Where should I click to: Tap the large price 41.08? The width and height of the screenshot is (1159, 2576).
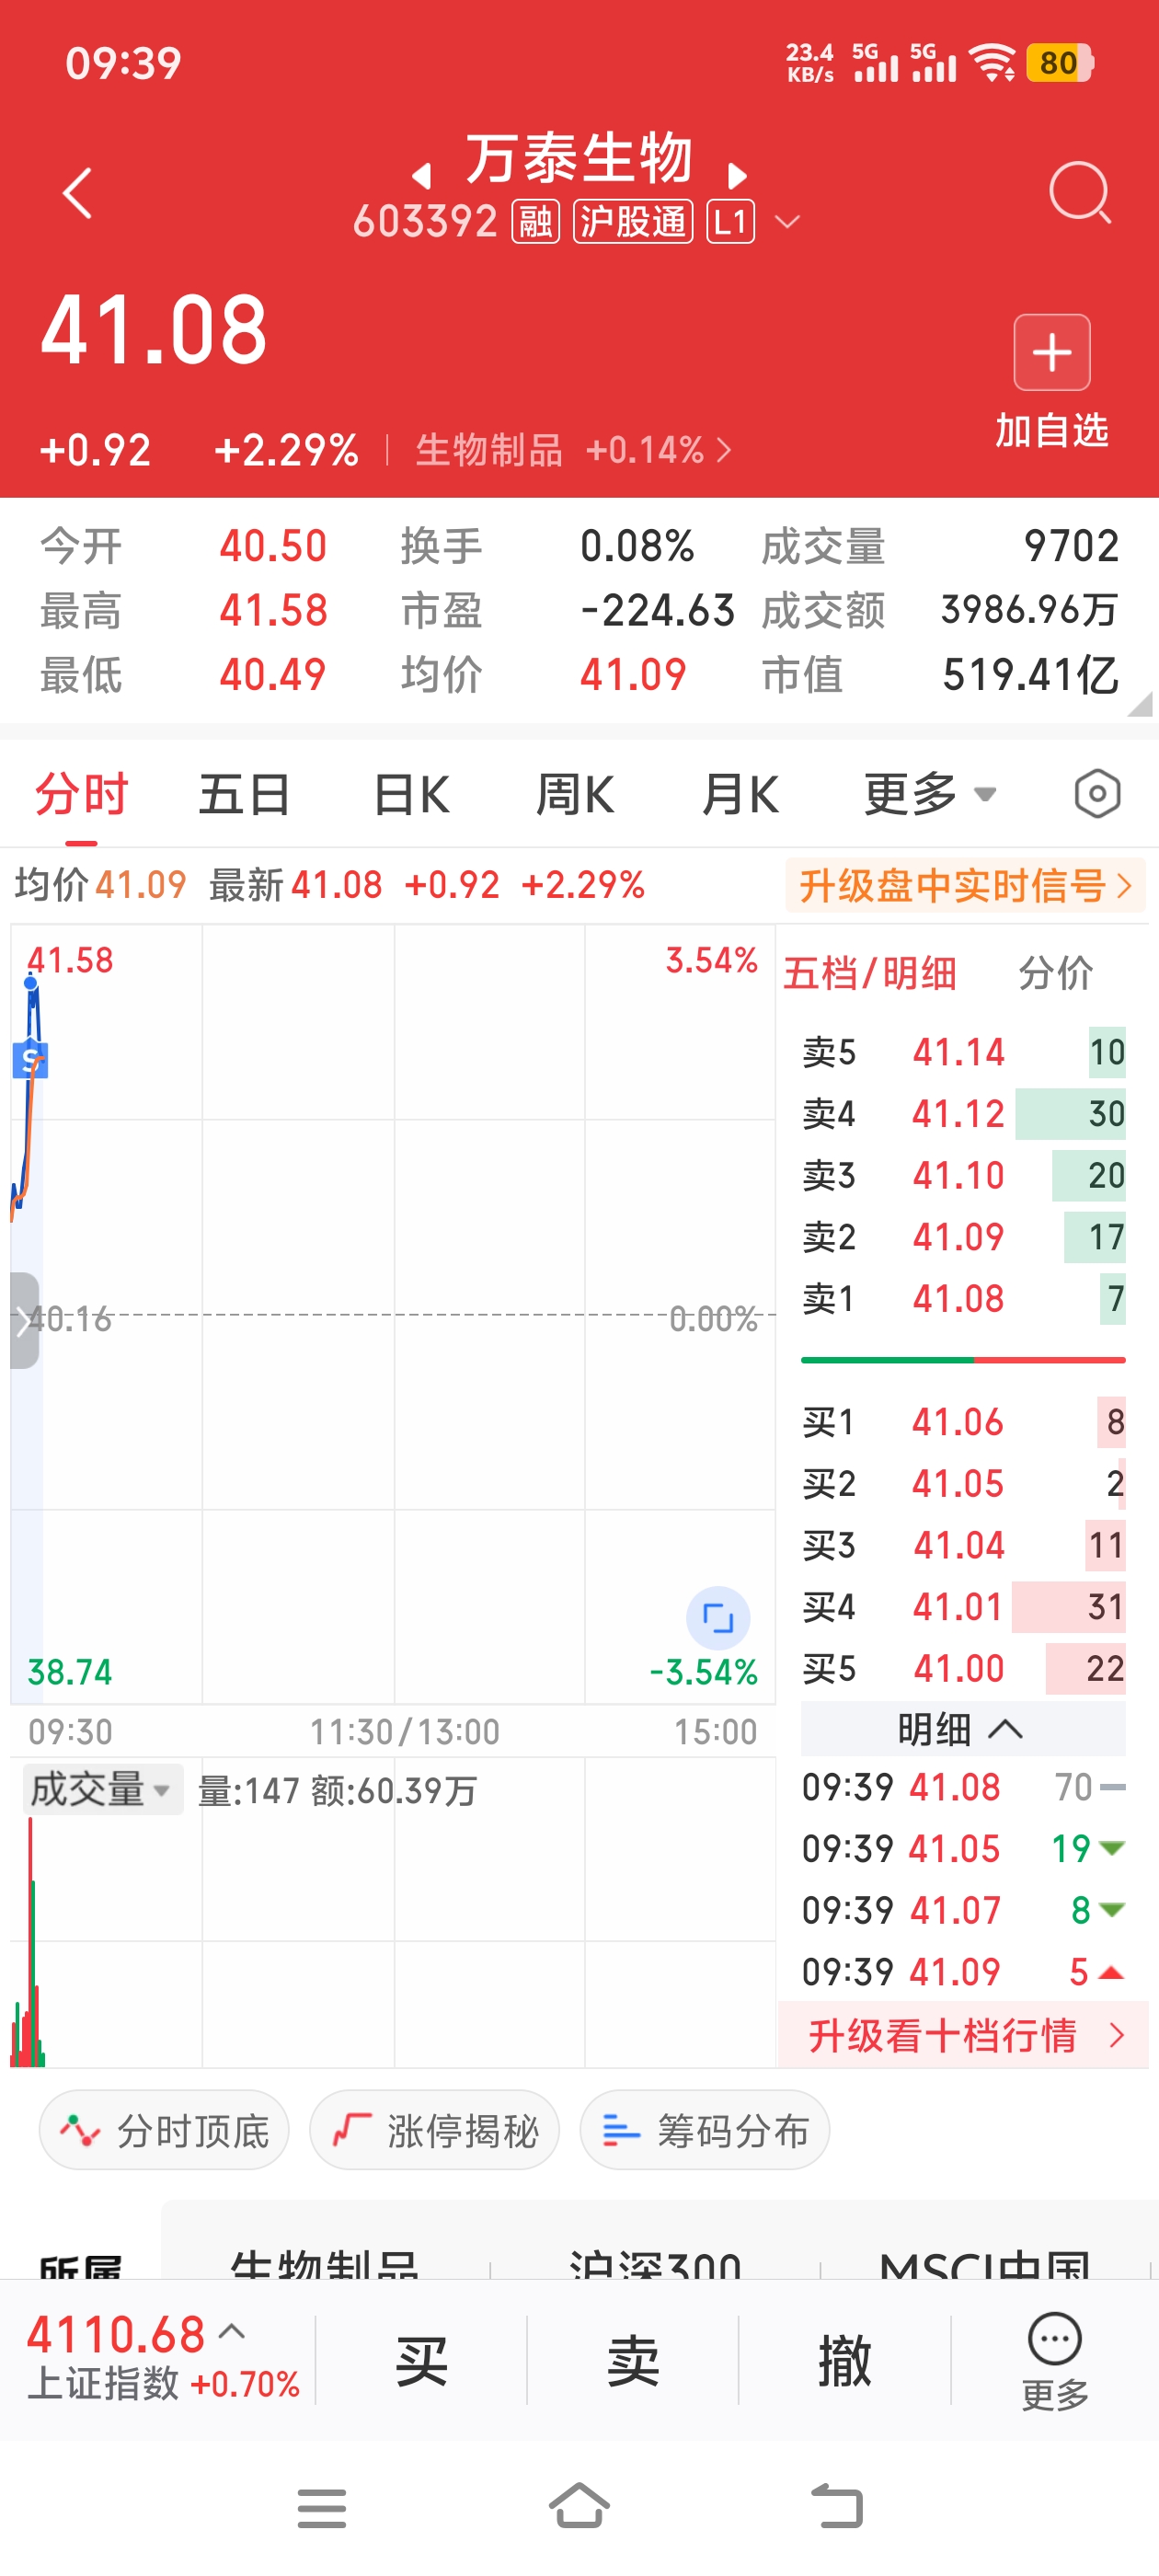154,329
